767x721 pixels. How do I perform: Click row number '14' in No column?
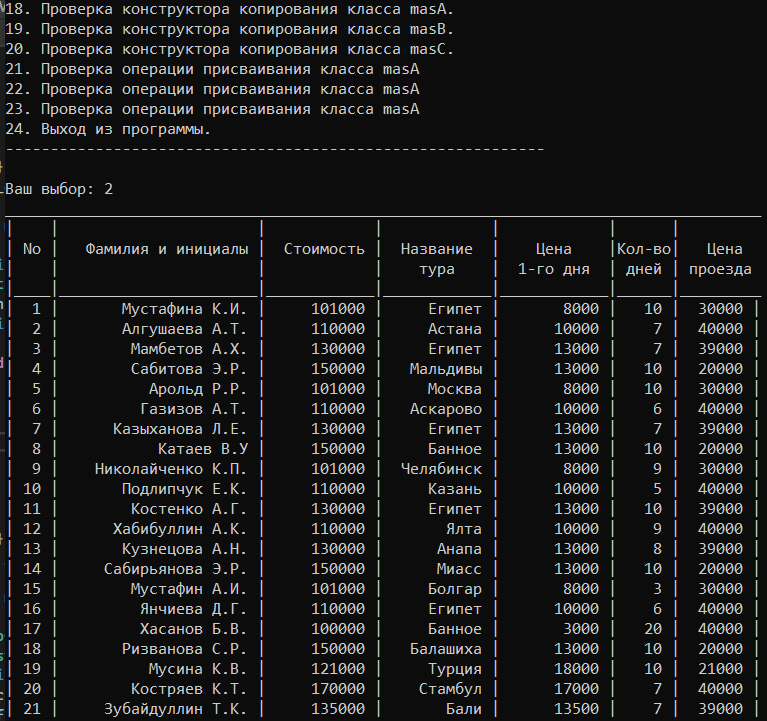pos(32,570)
